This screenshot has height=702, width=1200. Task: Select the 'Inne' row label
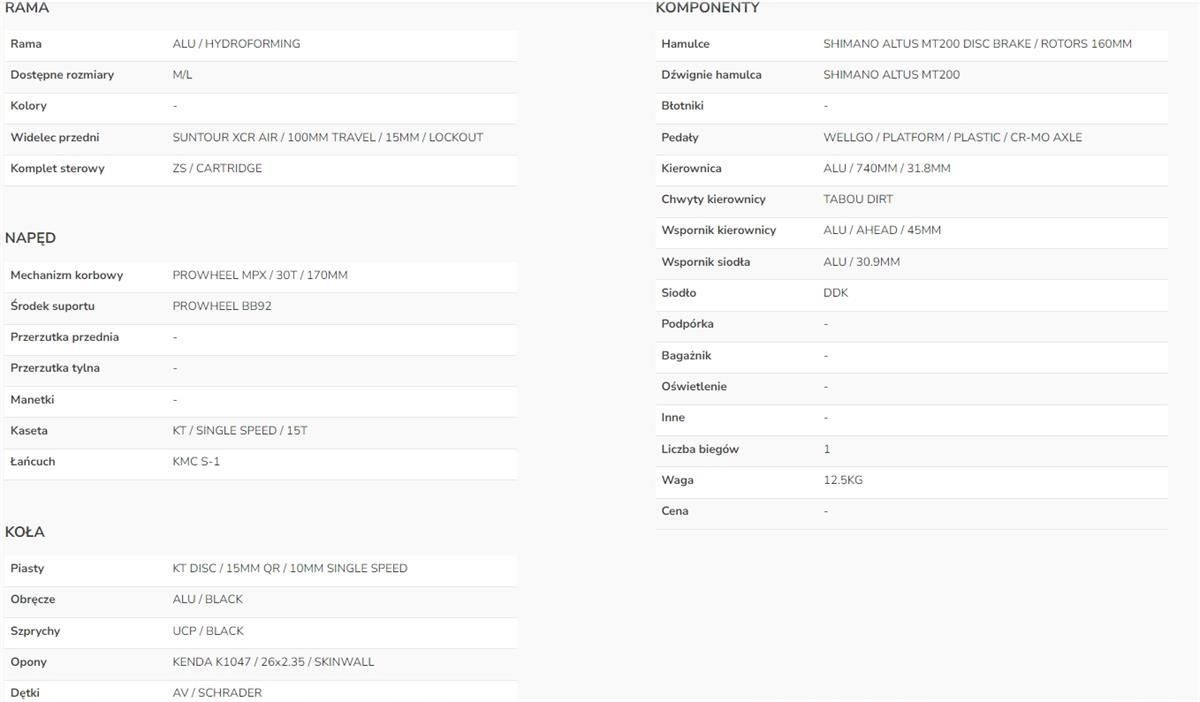coord(673,417)
